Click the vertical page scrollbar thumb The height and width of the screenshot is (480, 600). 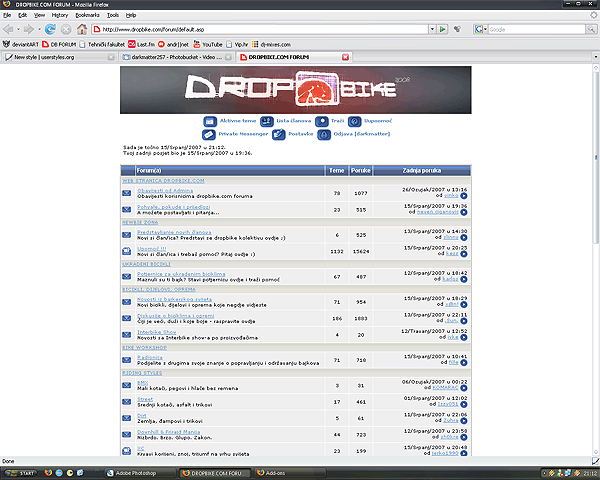pyautogui.click(x=595, y=157)
